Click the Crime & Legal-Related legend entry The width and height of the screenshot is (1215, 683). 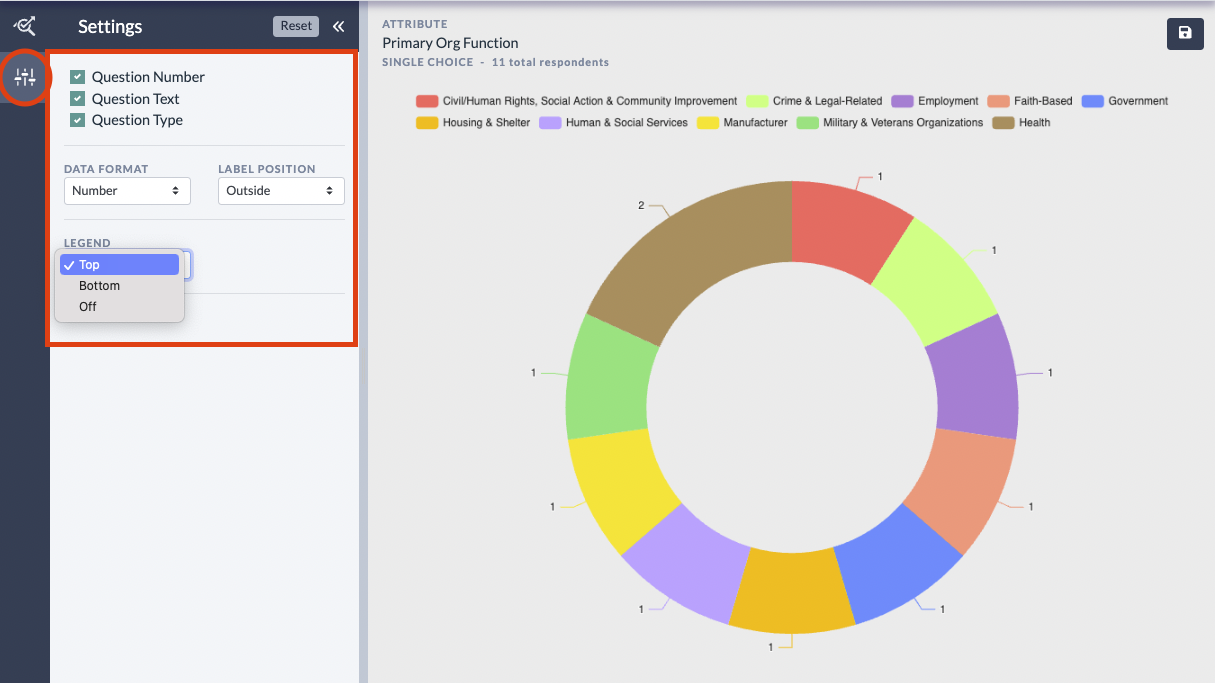tap(827, 101)
